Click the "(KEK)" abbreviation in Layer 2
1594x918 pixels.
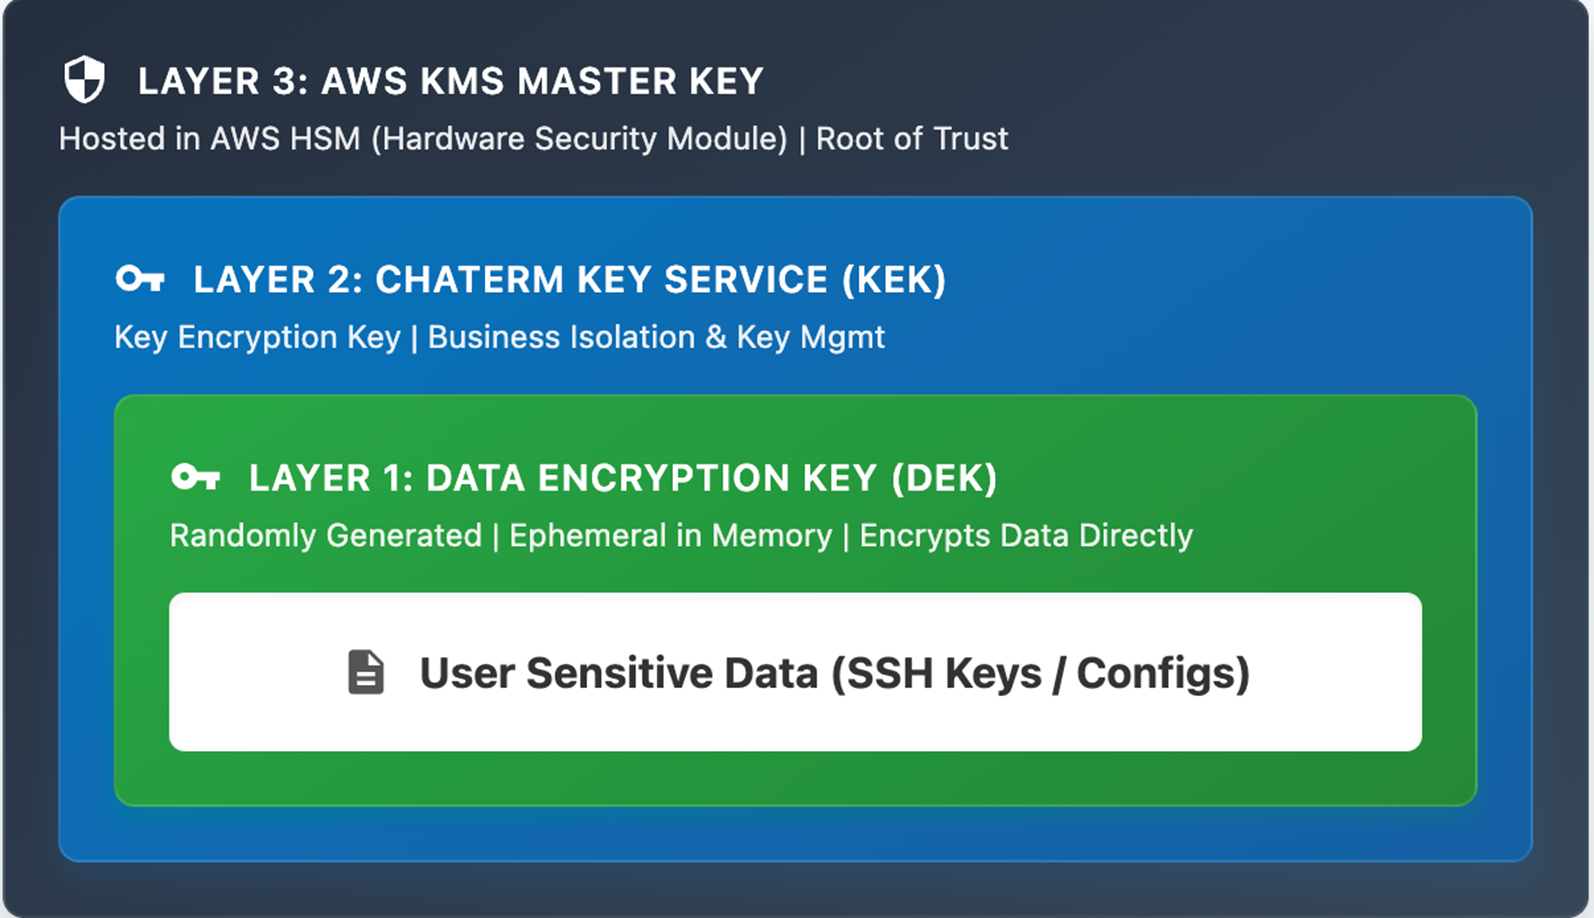(x=894, y=280)
